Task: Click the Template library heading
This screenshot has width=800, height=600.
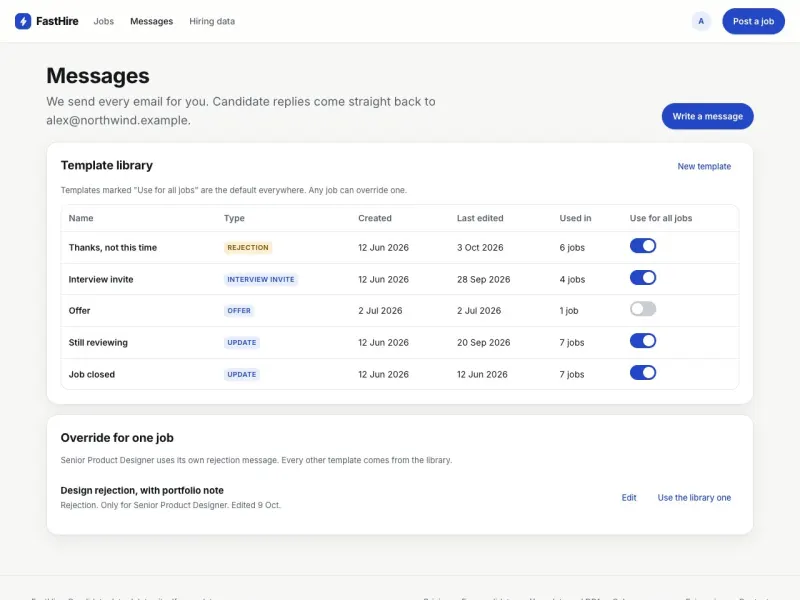Action: click(x=107, y=165)
